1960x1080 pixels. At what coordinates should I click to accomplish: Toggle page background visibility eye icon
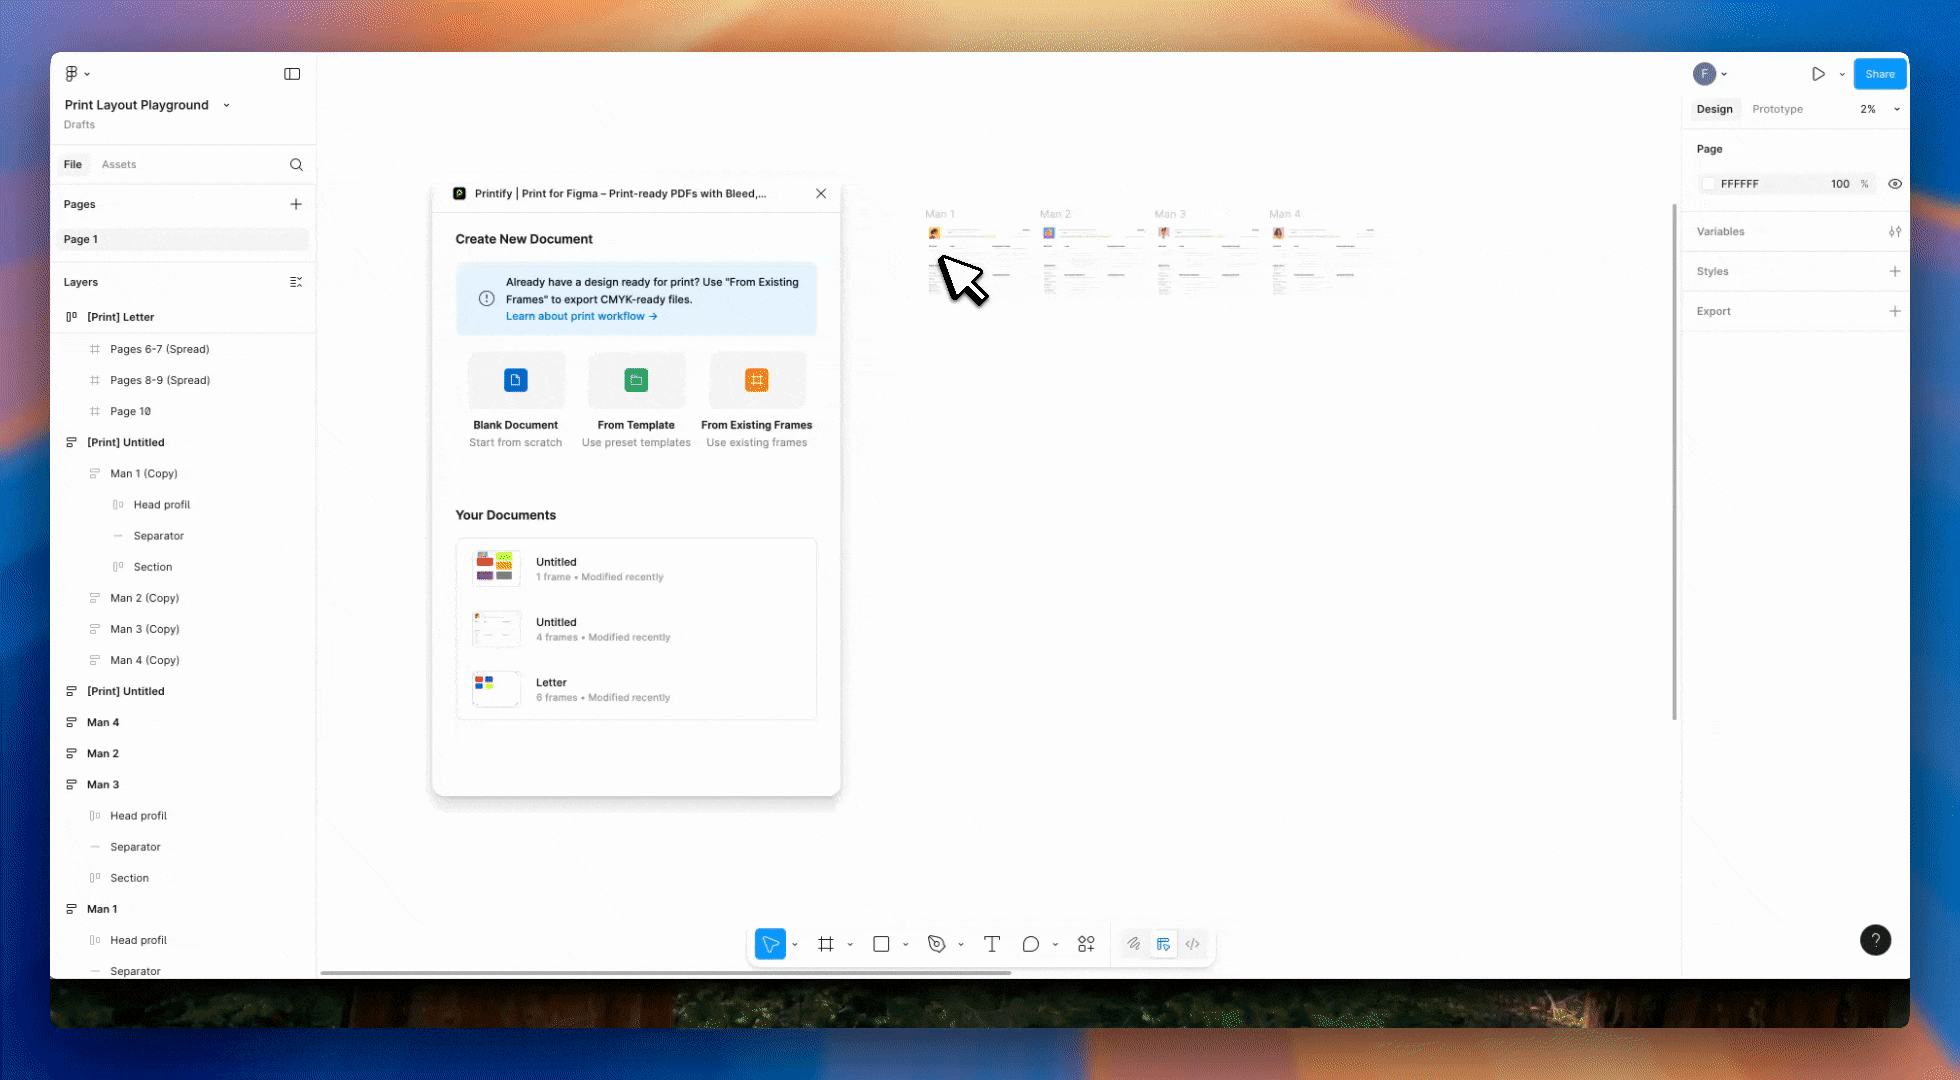[1896, 184]
